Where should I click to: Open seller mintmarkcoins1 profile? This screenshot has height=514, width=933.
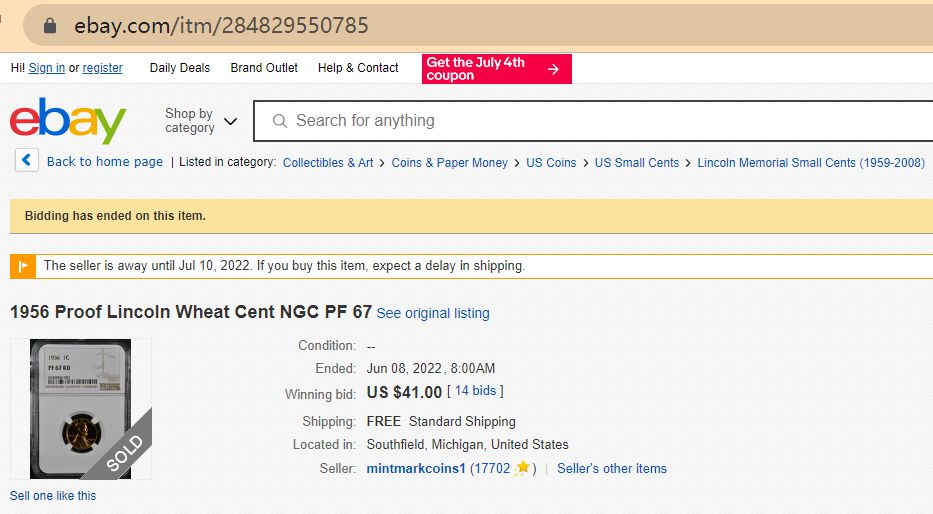[416, 468]
